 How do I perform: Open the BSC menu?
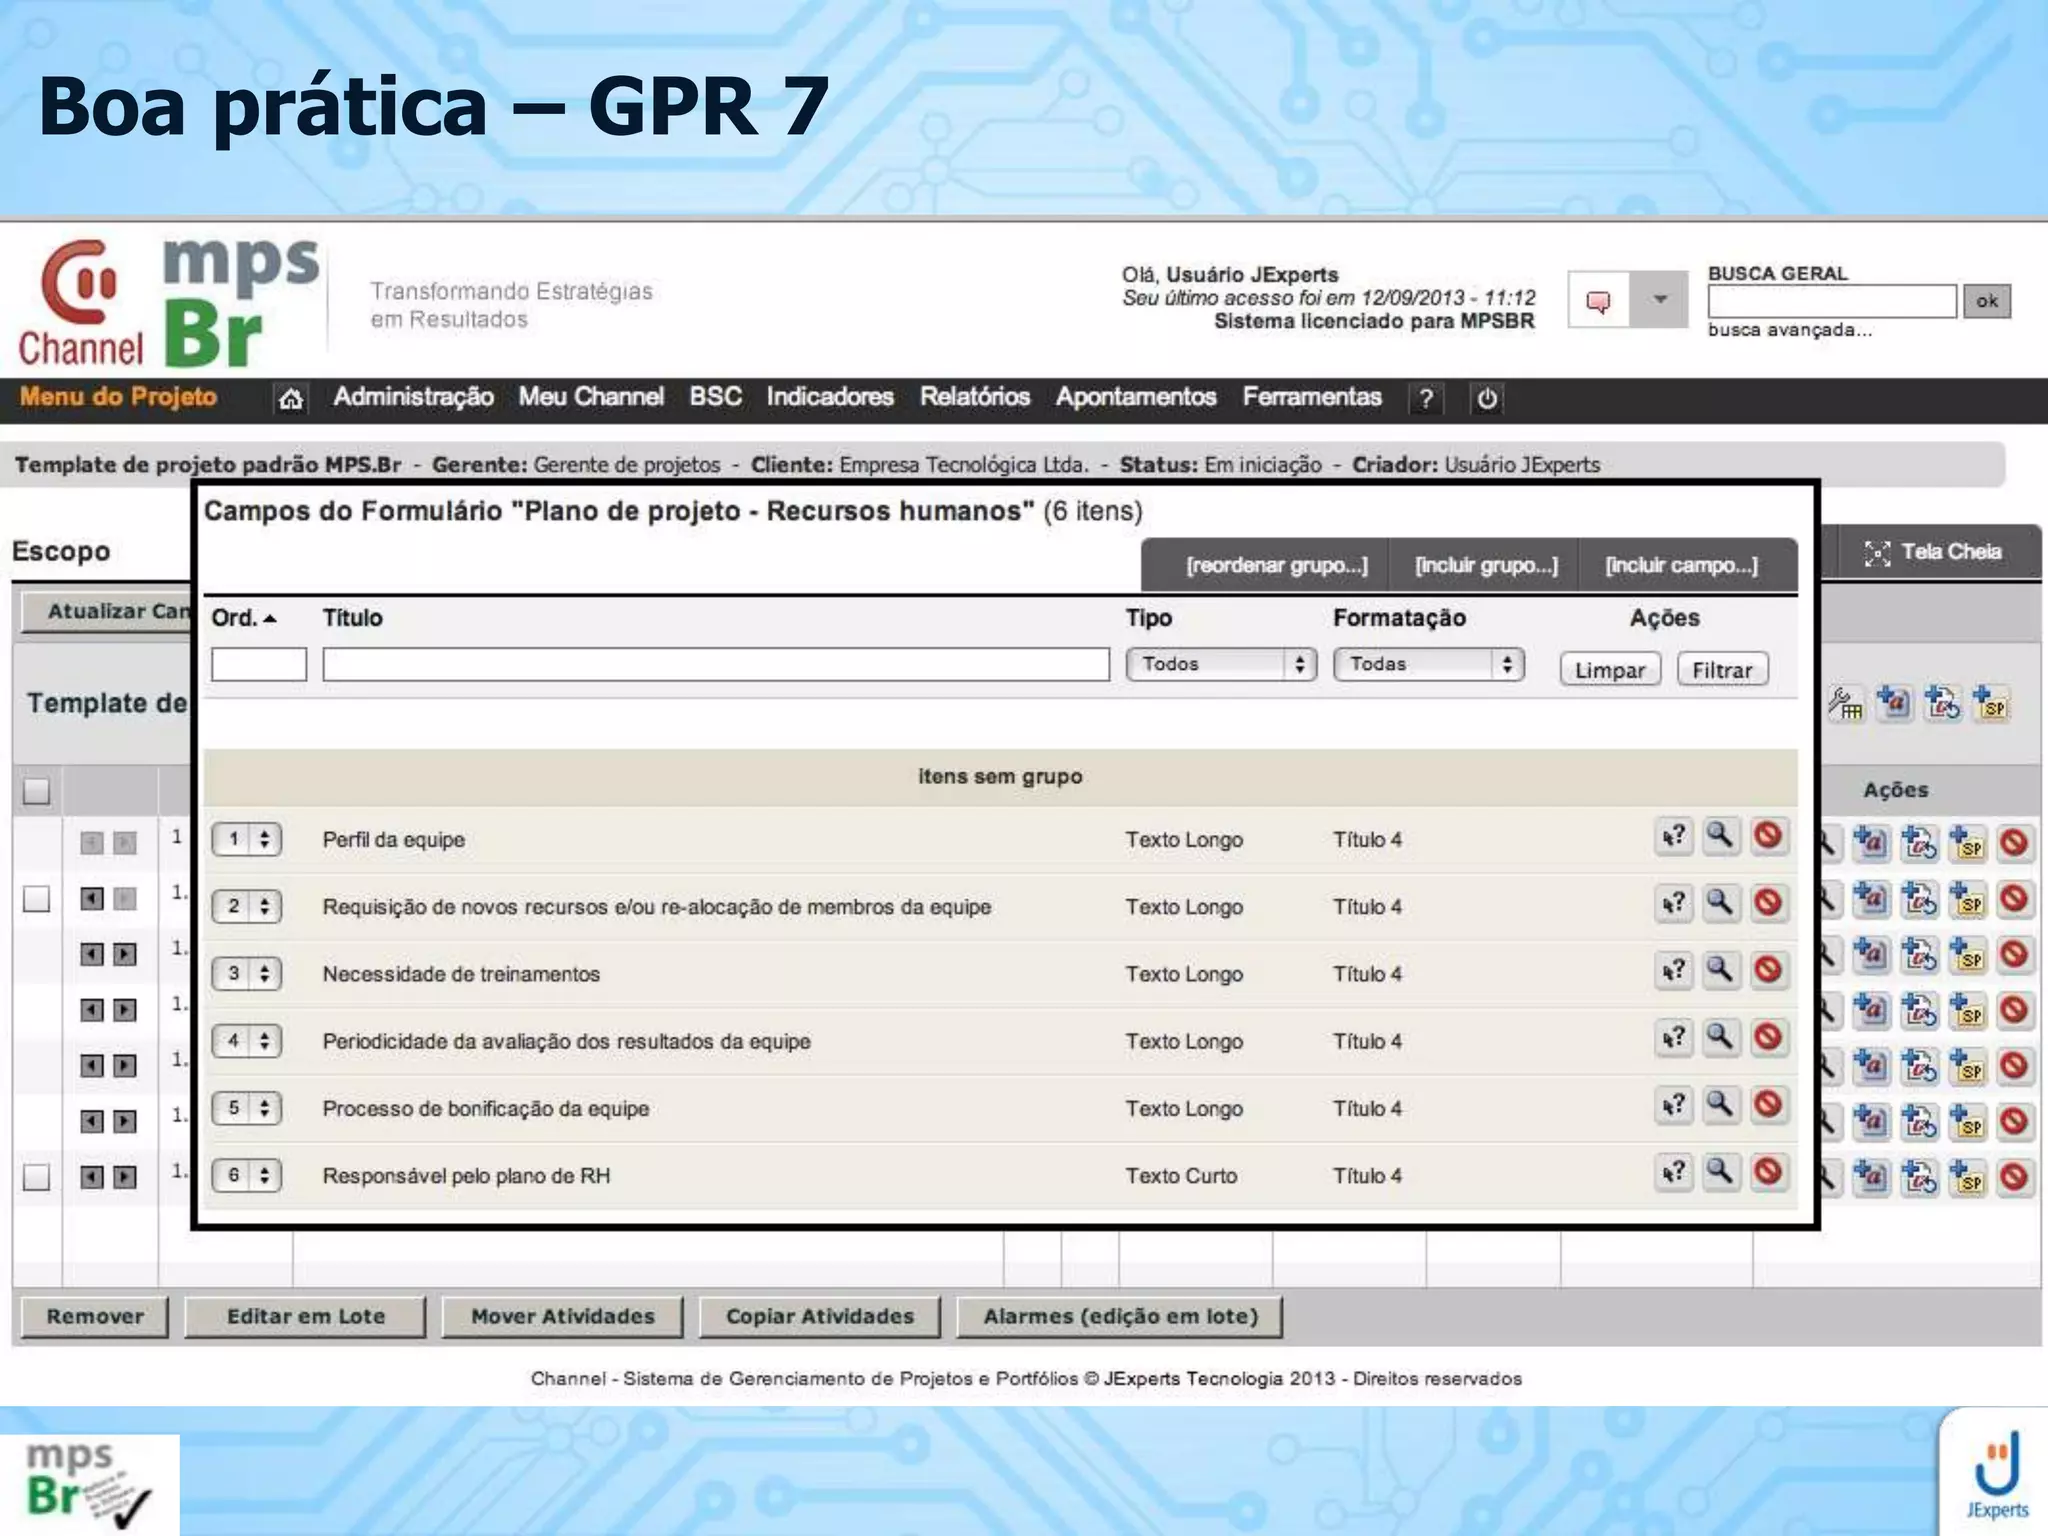point(715,397)
